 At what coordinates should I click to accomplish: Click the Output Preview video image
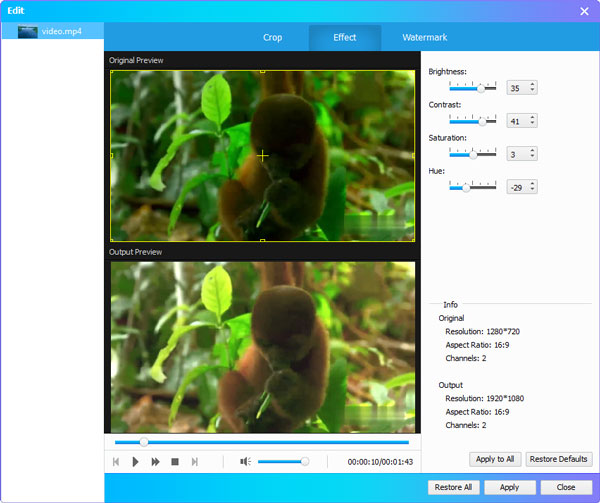pos(263,347)
